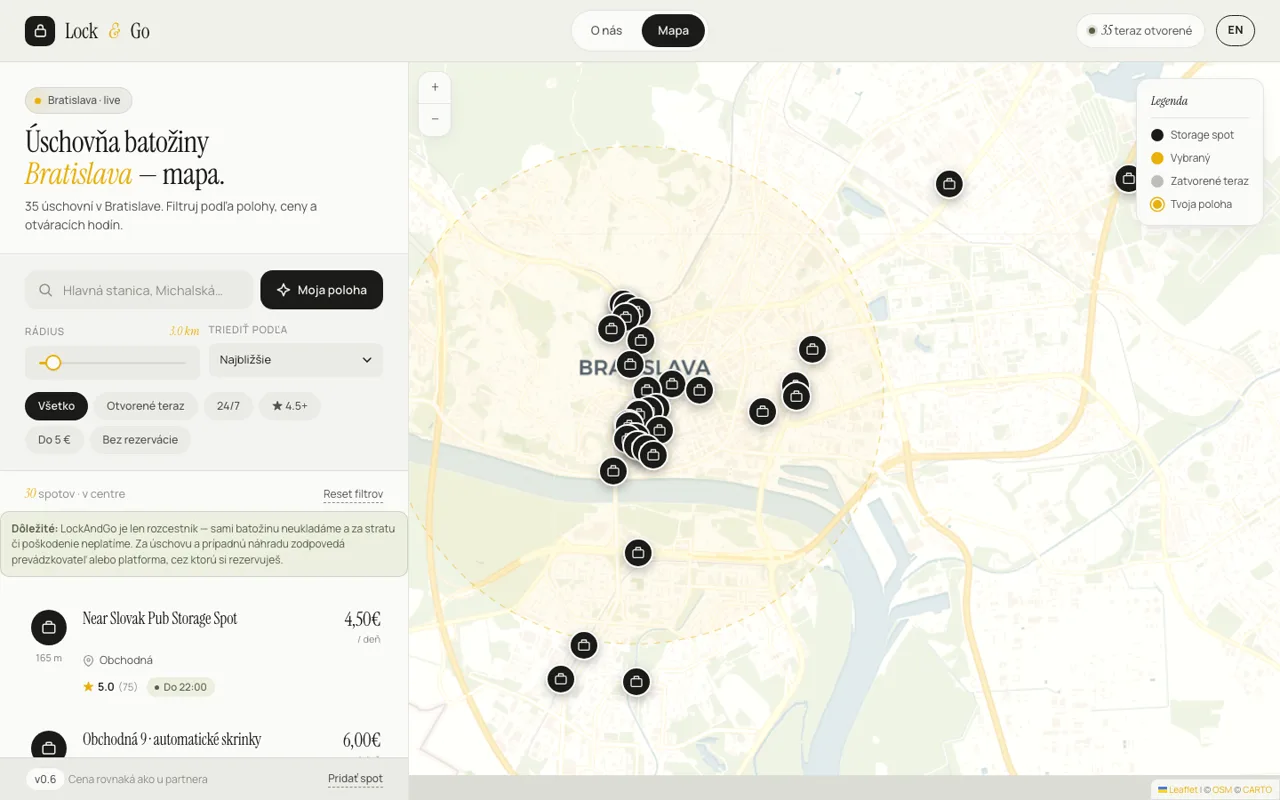The height and width of the screenshot is (800, 1280).
Task: Open the O nás tab
Action: 606,31
